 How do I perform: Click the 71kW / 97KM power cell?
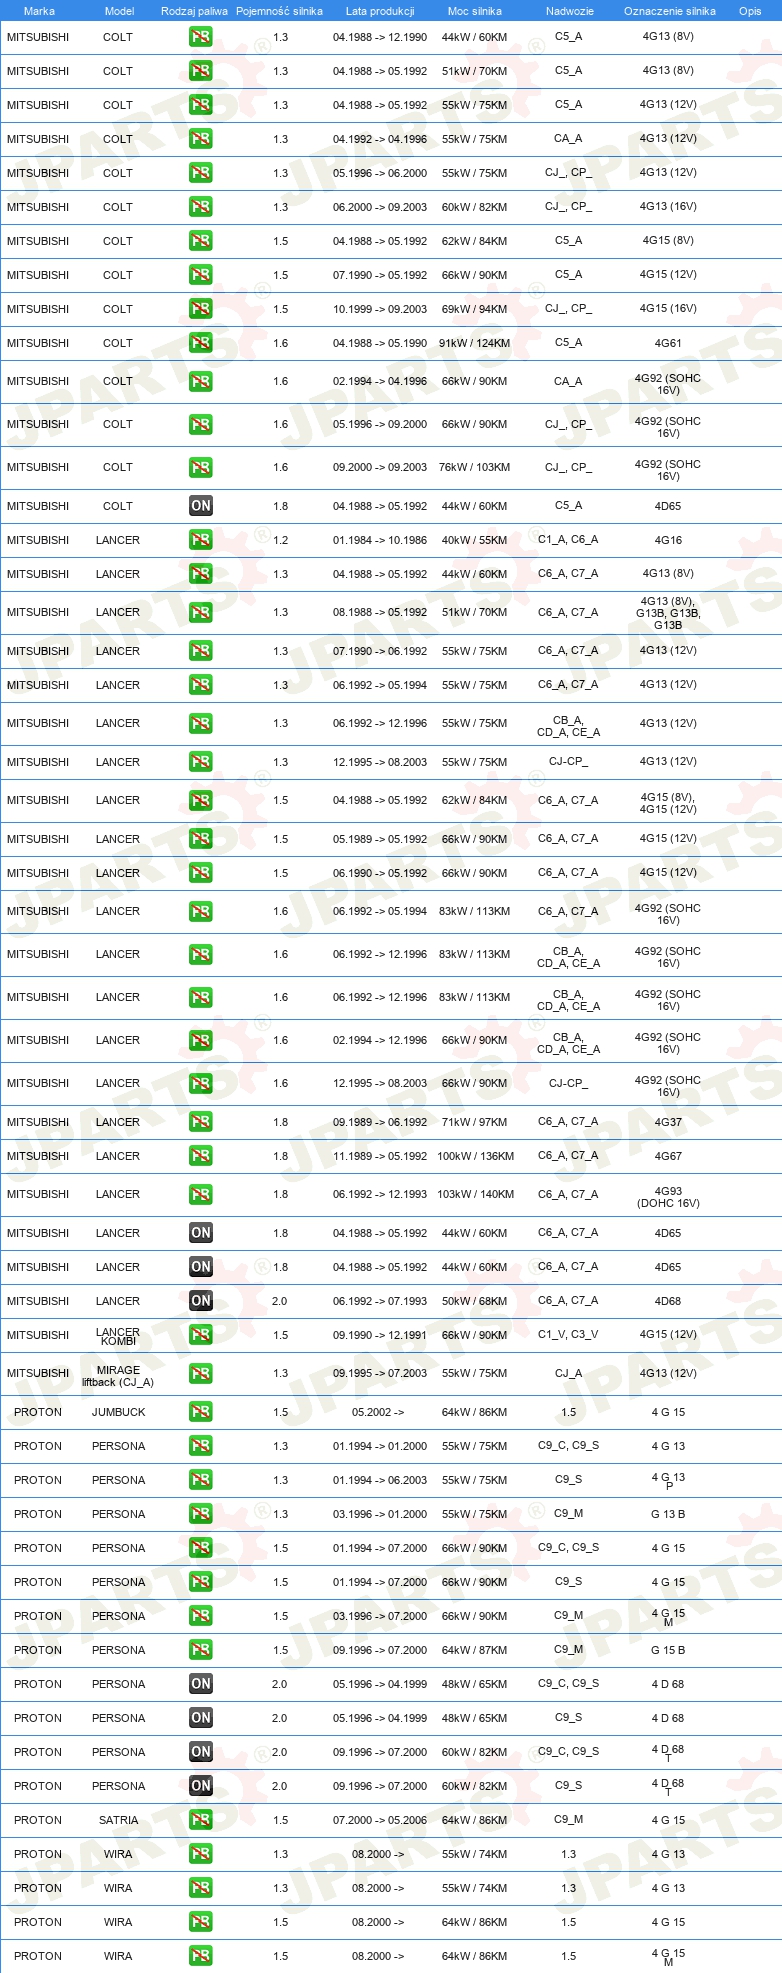[474, 1122]
